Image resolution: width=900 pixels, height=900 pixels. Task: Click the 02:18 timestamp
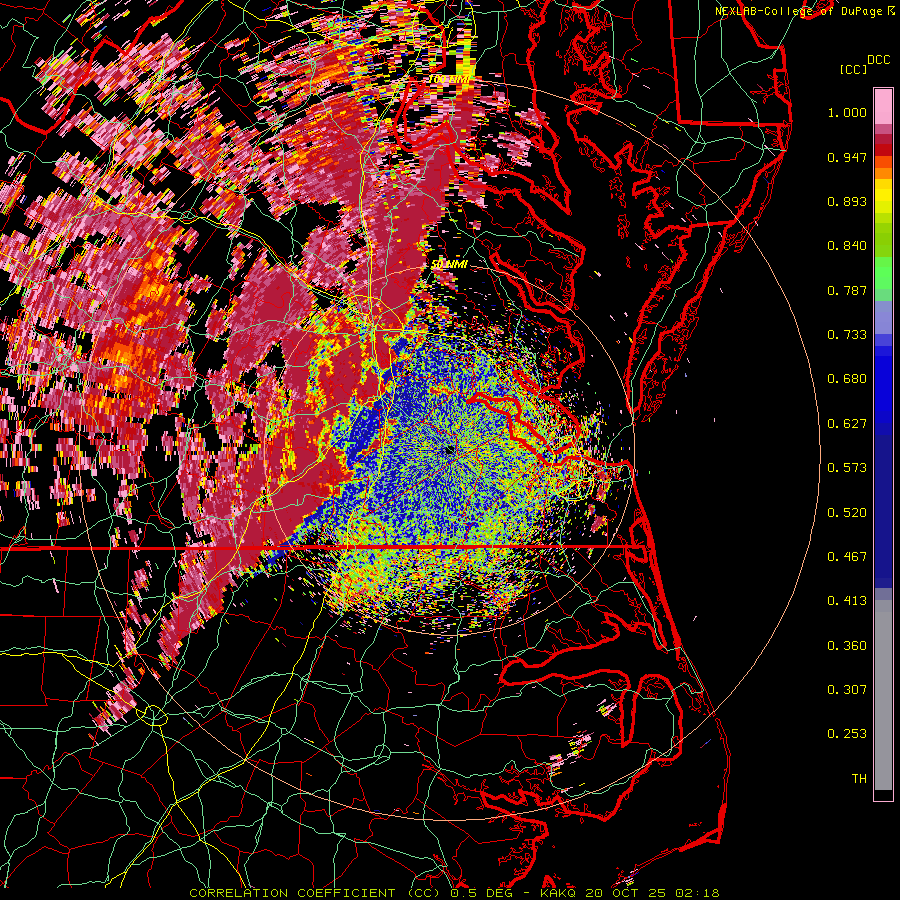[x=697, y=893]
